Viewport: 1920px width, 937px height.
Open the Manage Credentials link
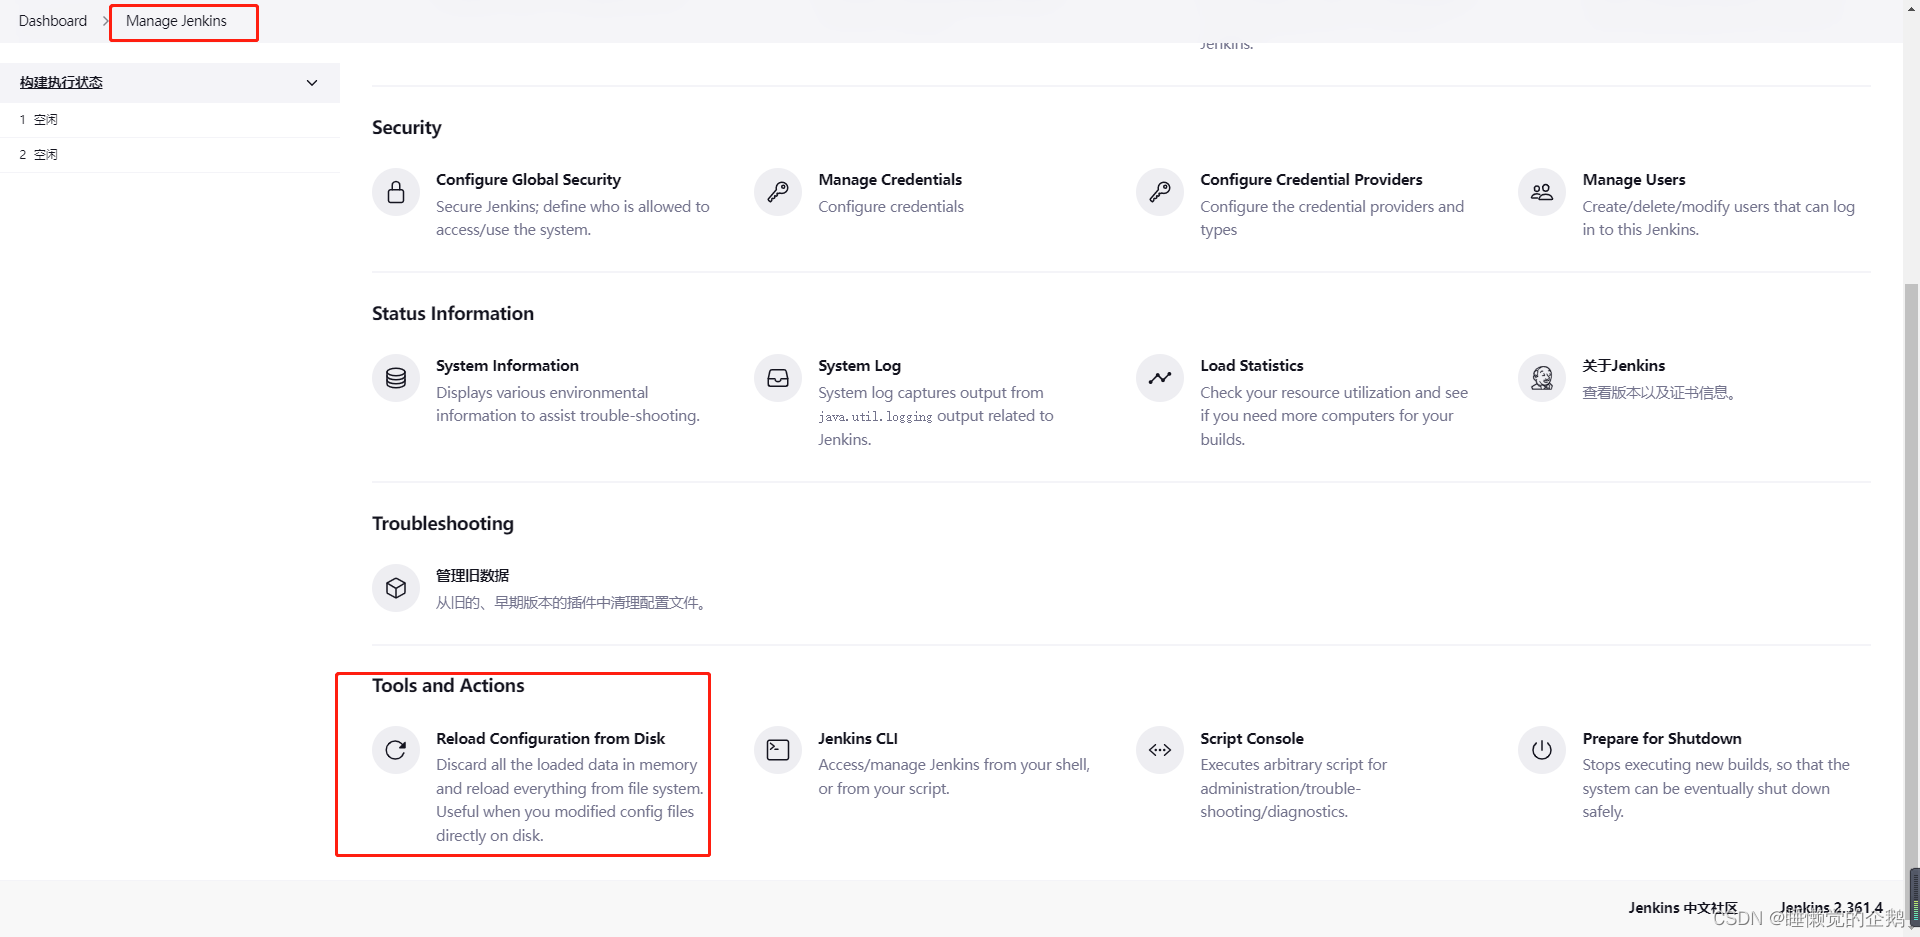[890, 180]
